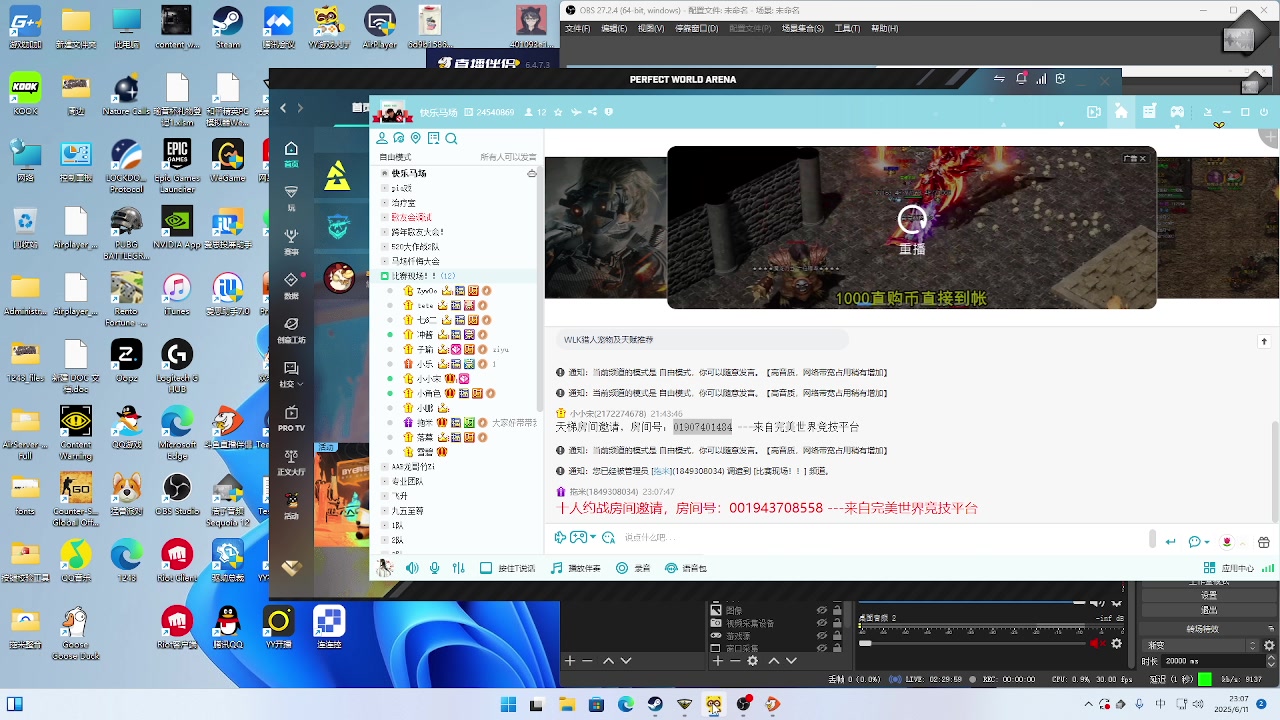Open OBS 视图(V) menu

click(651, 29)
